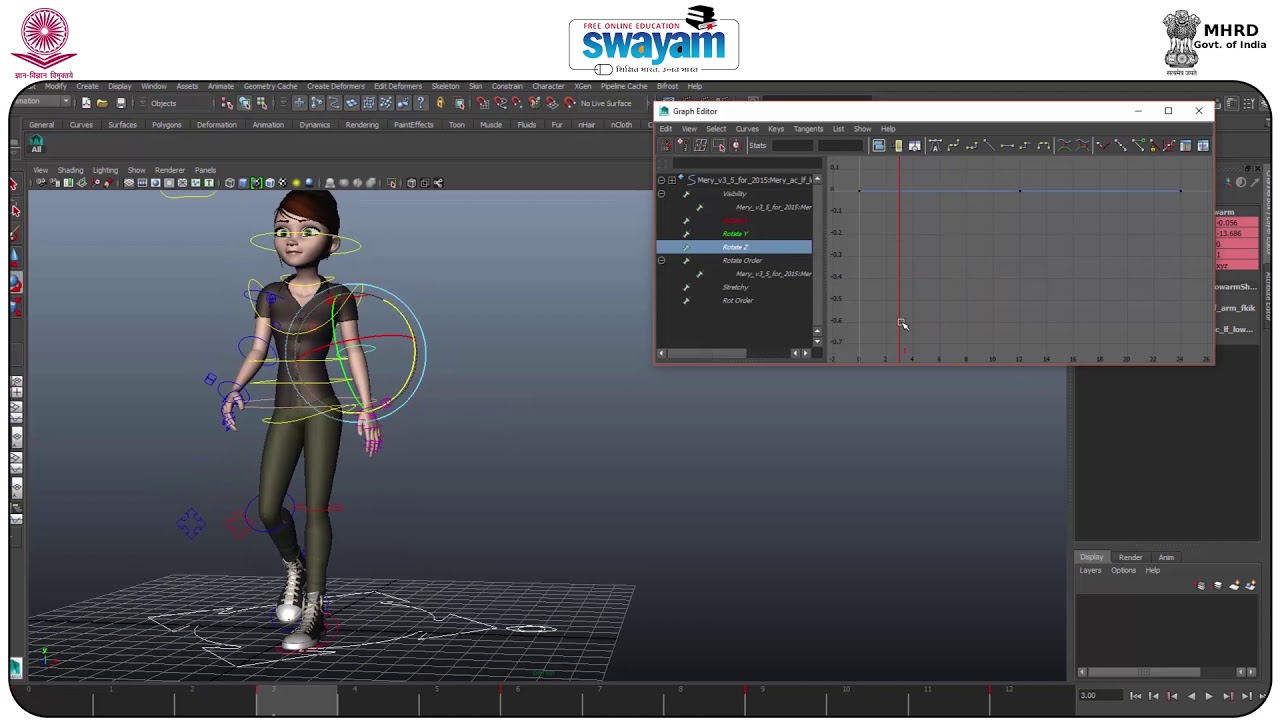Select the Stretchy channel in Graph Editor
Viewport: 1280px width, 720px height.
[735, 287]
